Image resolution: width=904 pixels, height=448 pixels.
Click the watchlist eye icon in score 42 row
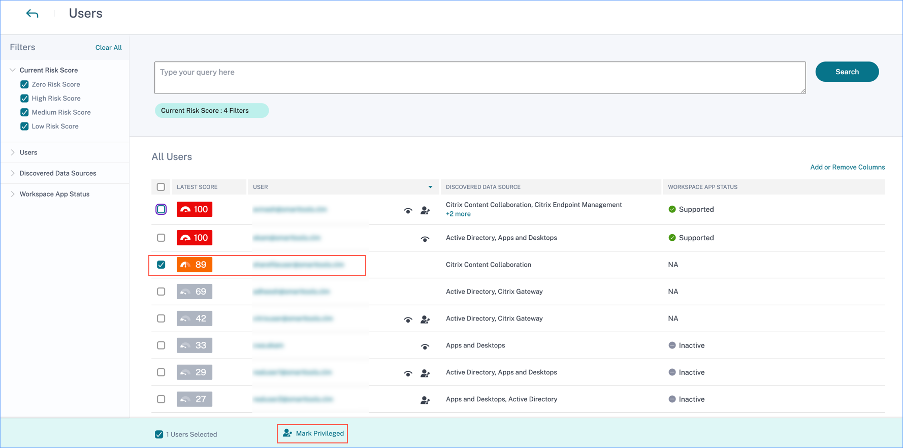click(x=408, y=319)
